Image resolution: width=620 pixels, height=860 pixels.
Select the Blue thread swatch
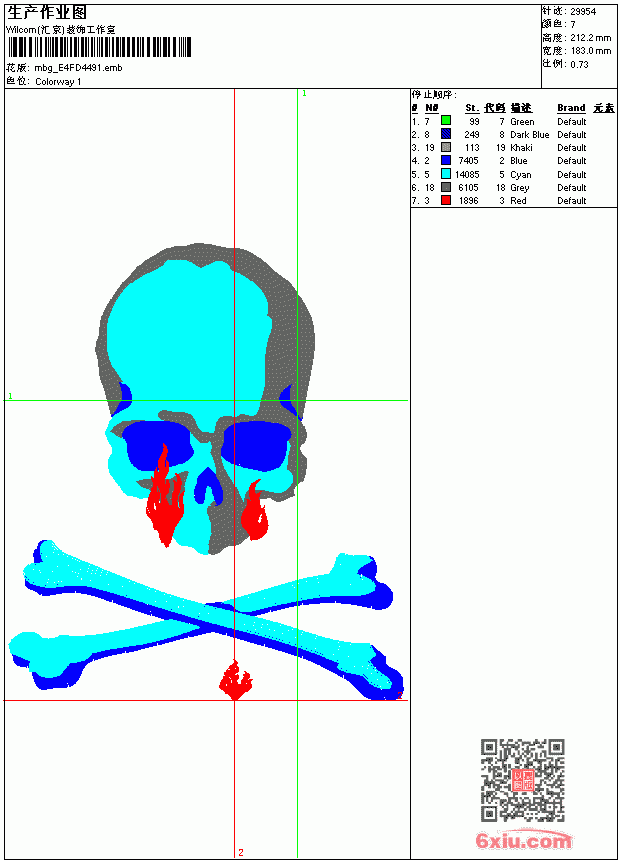(x=446, y=160)
